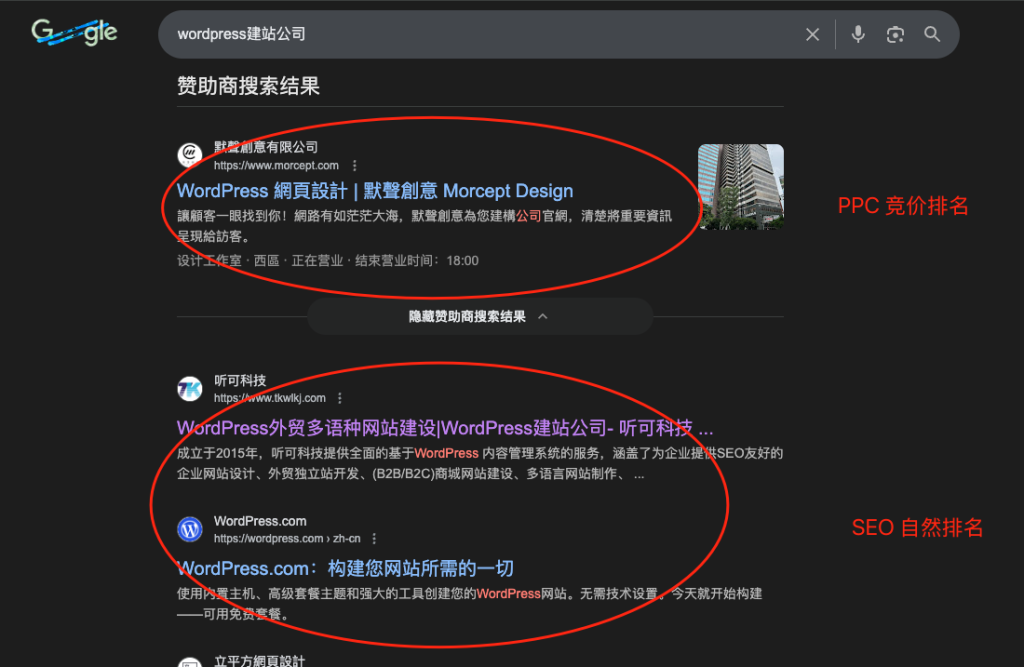Click the https://www.morcept.com URL text
Image resolution: width=1024 pixels, height=667 pixels.
click(x=276, y=166)
